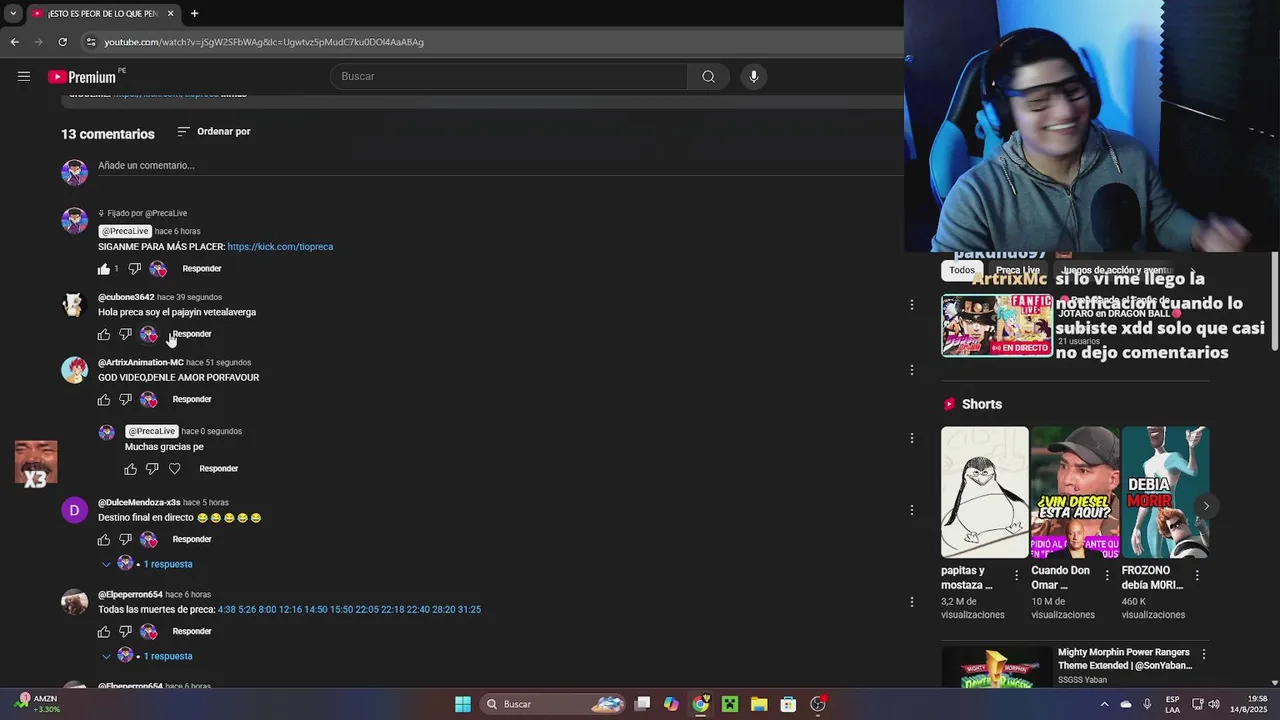This screenshot has width=1280, height=720.
Task: Reply to @DulceMendoza-x3s comment
Action: 192,540
